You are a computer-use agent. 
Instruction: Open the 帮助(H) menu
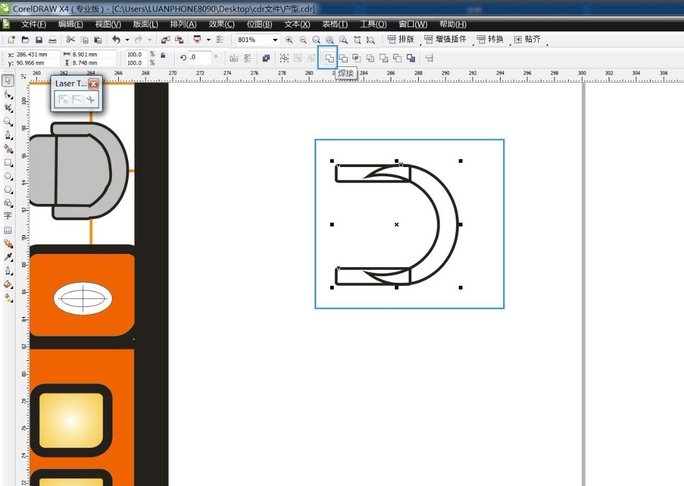point(452,23)
